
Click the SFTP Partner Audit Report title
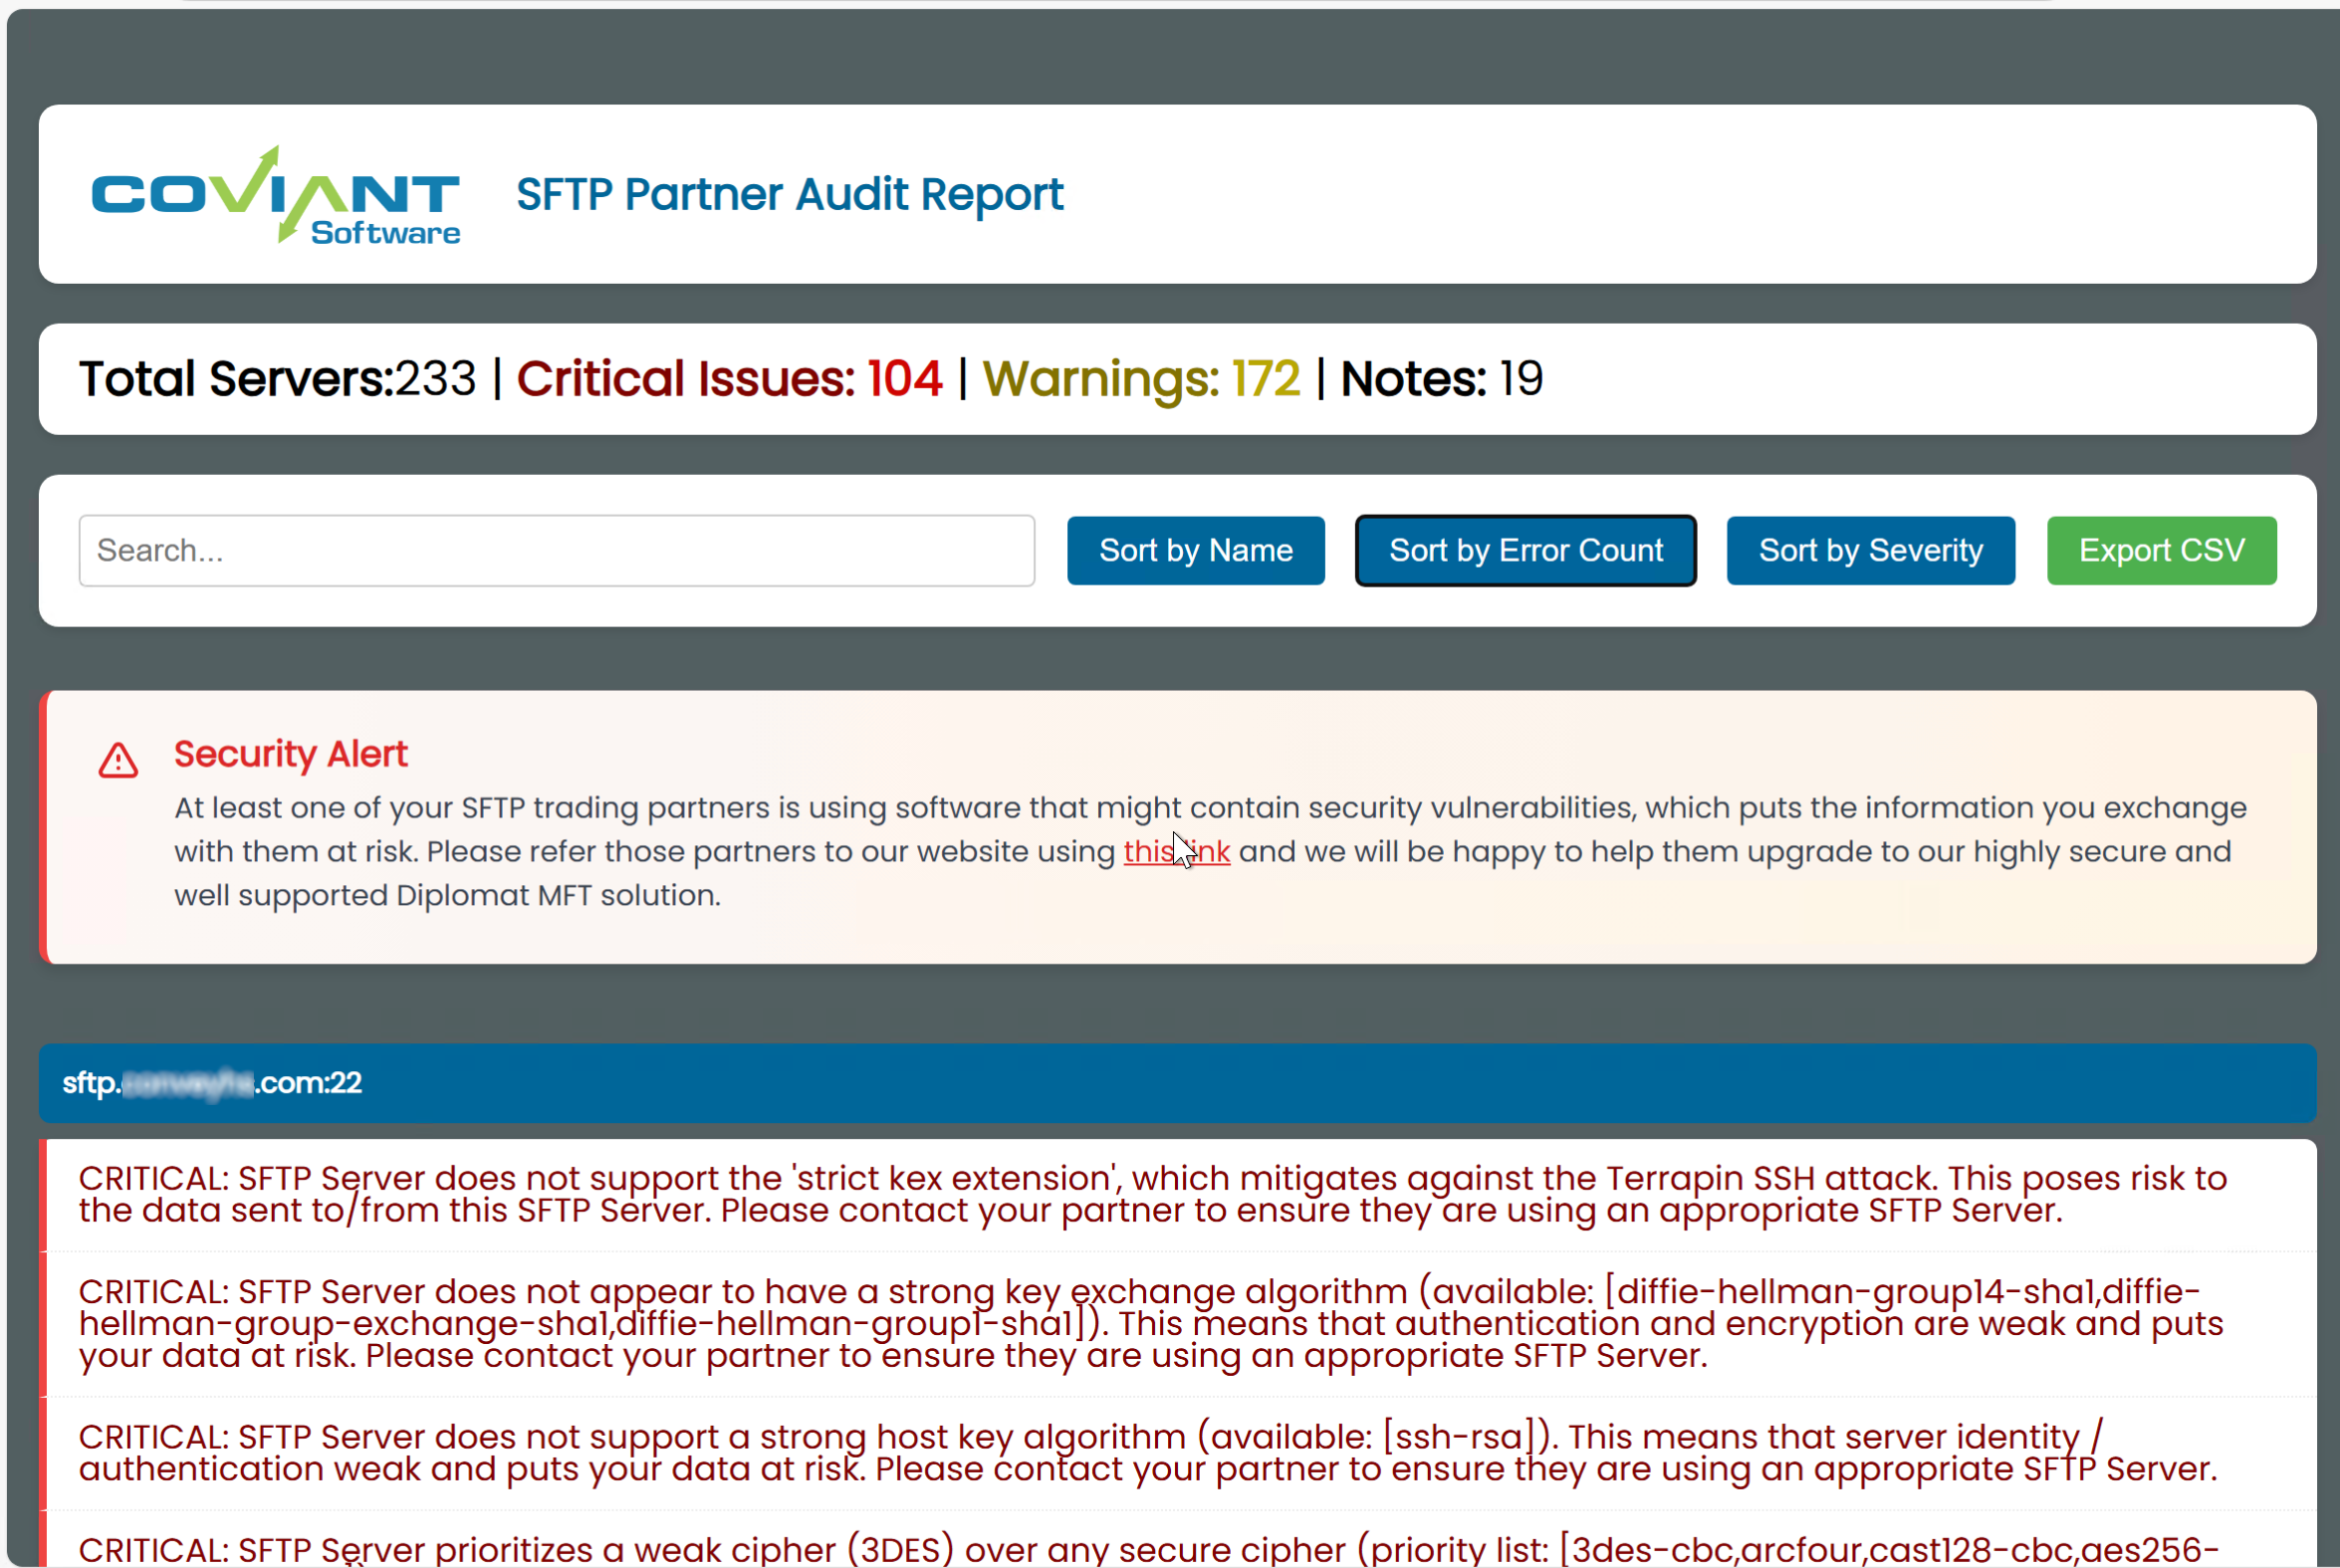(x=789, y=193)
